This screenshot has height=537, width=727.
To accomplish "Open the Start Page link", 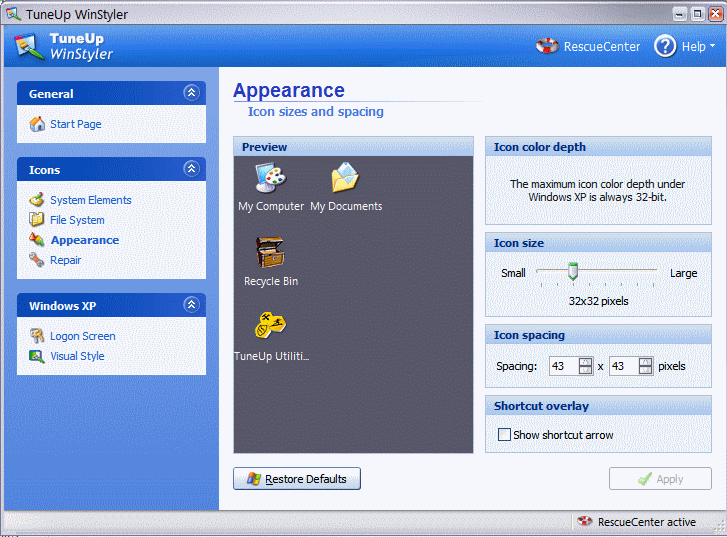I will (x=76, y=124).
